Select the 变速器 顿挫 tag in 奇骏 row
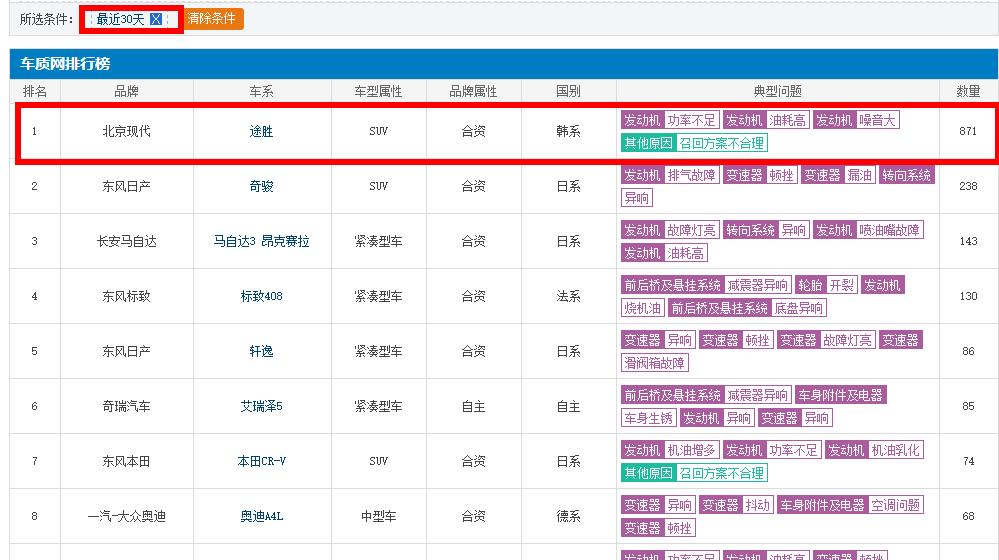 pyautogui.click(x=760, y=175)
